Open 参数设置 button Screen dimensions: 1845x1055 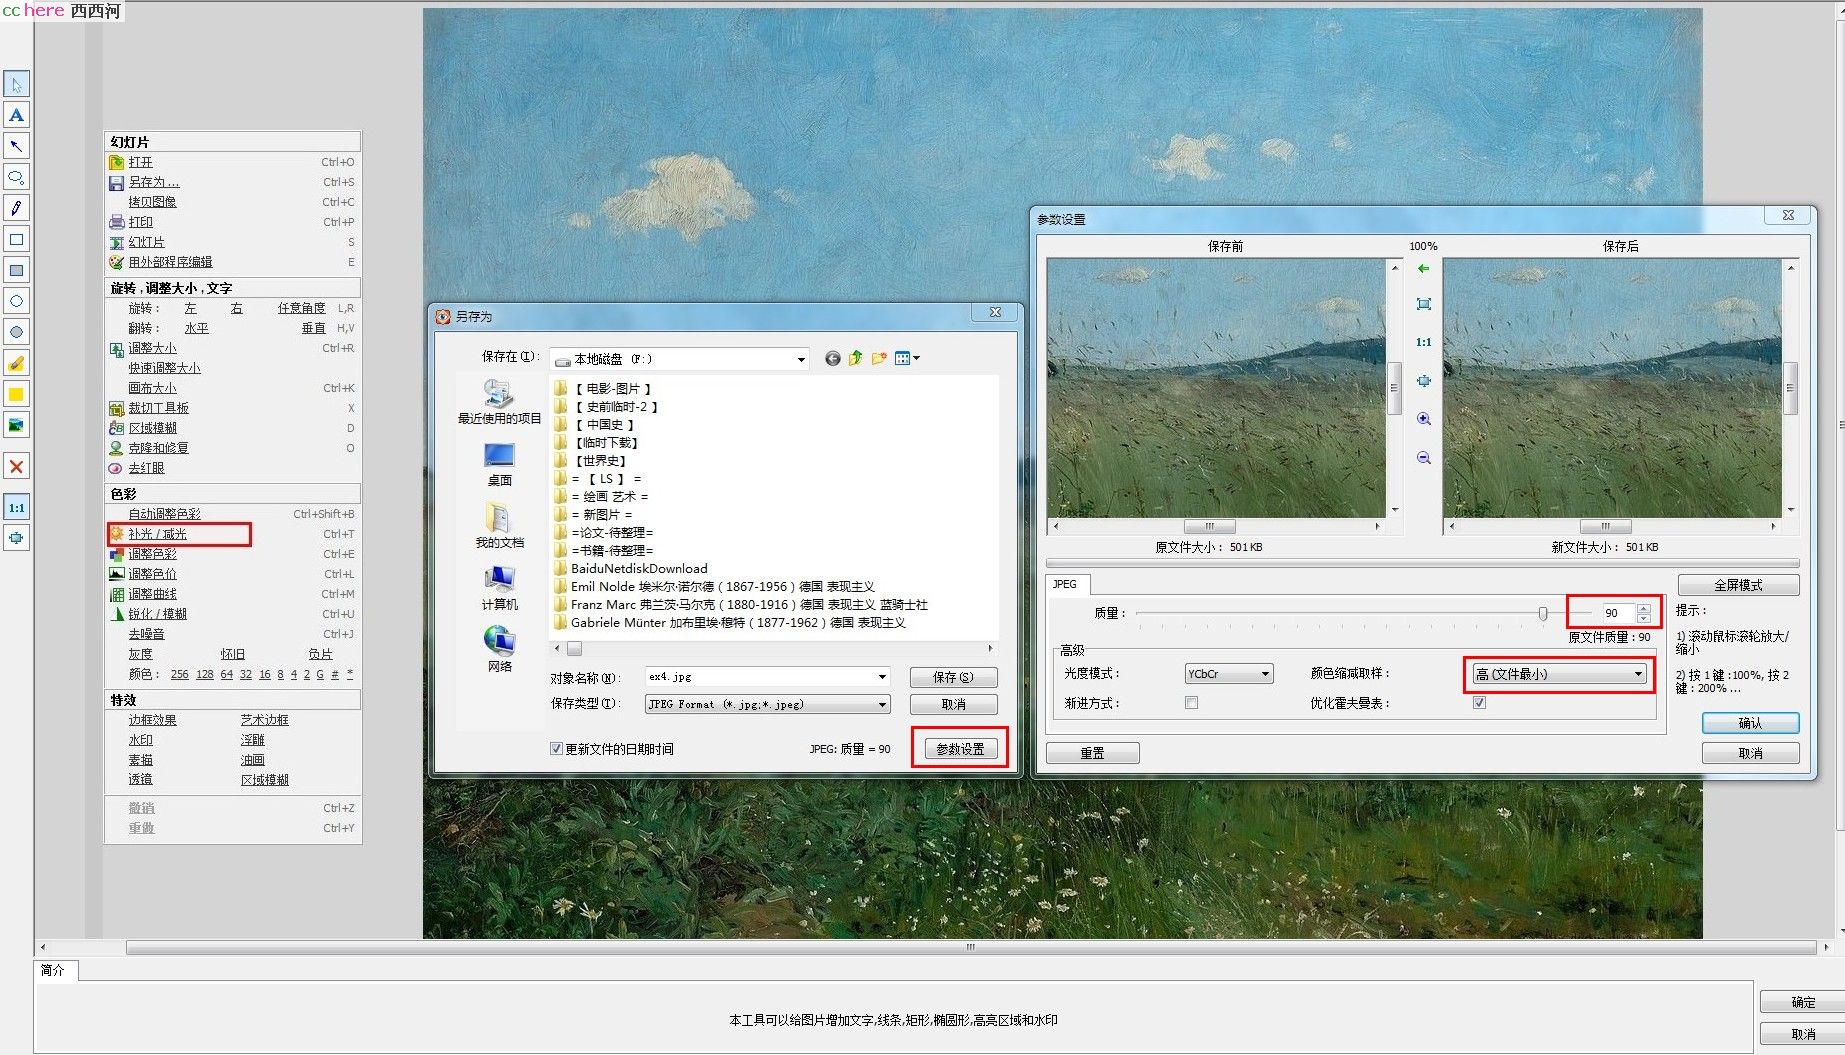click(x=960, y=749)
